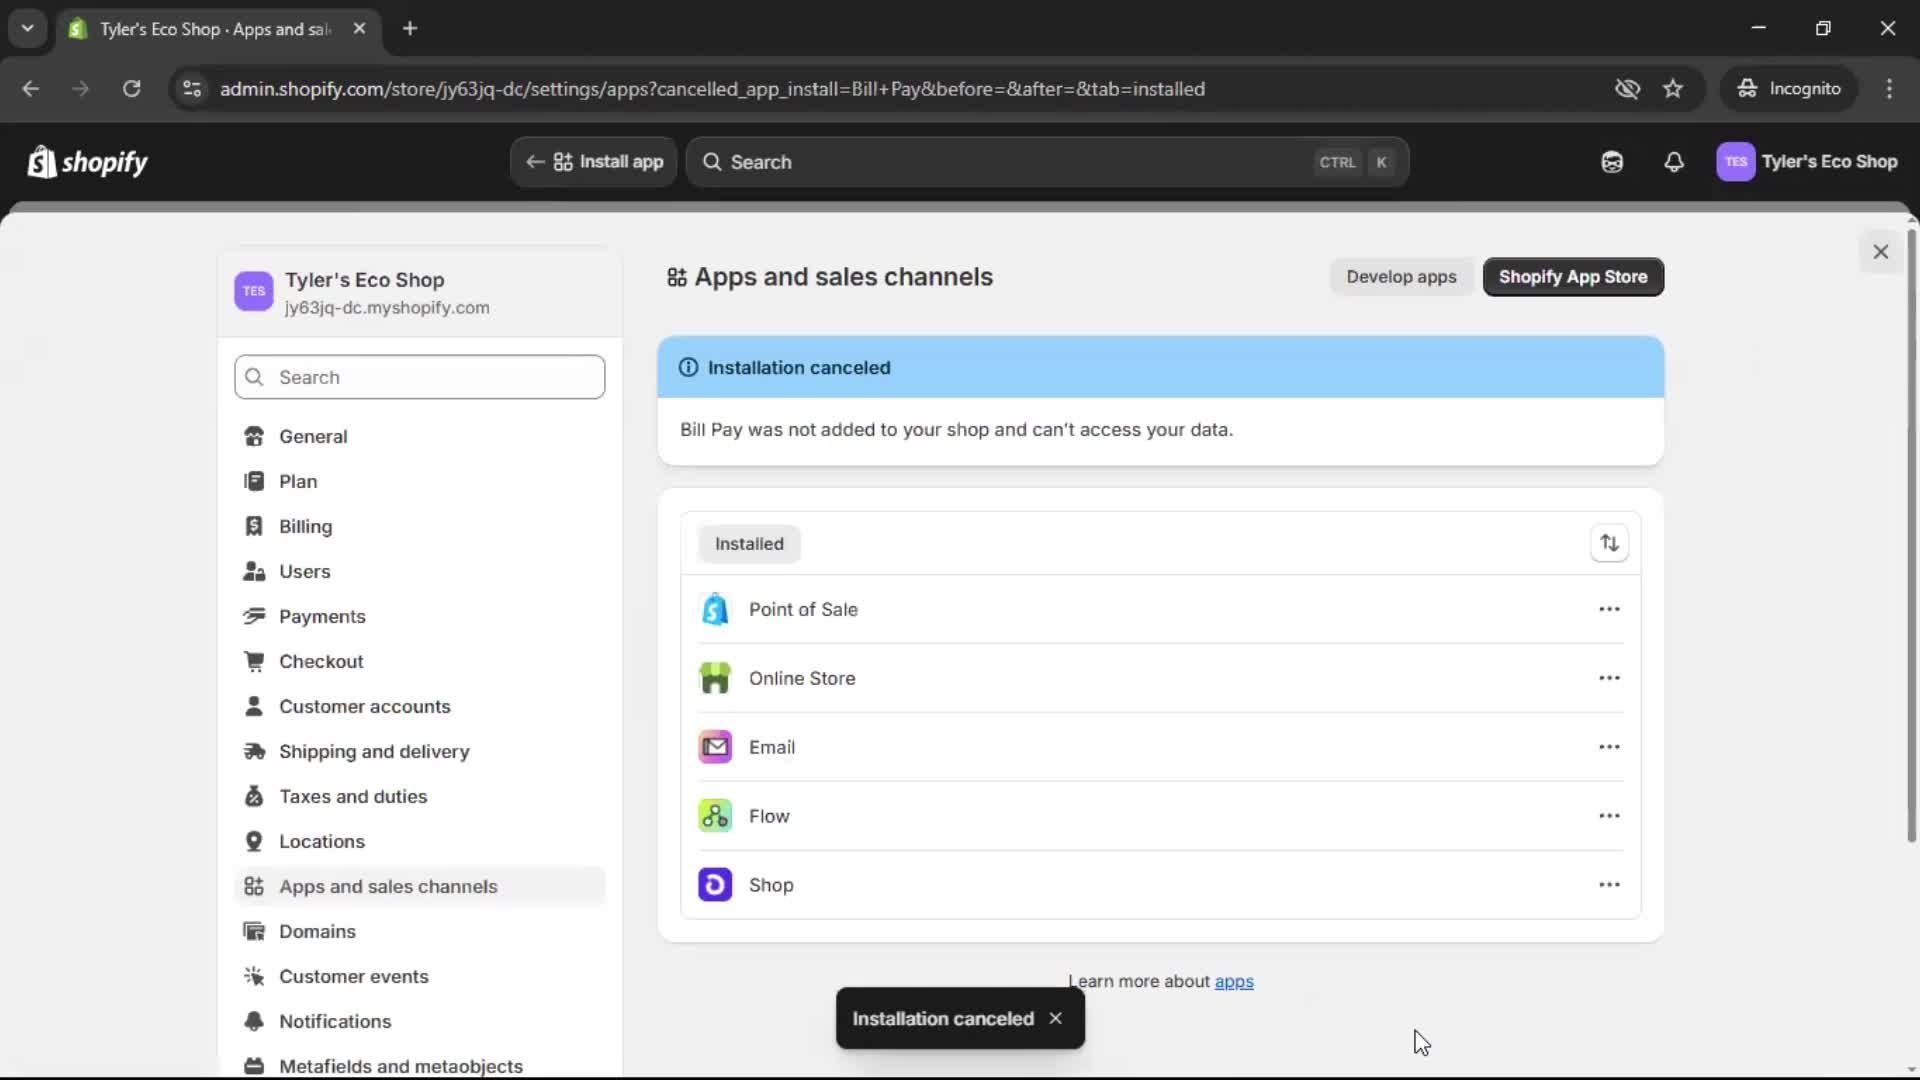Click the Admin assistant icon next to notifications
Image resolution: width=1920 pixels, height=1080 pixels.
coord(1612,162)
